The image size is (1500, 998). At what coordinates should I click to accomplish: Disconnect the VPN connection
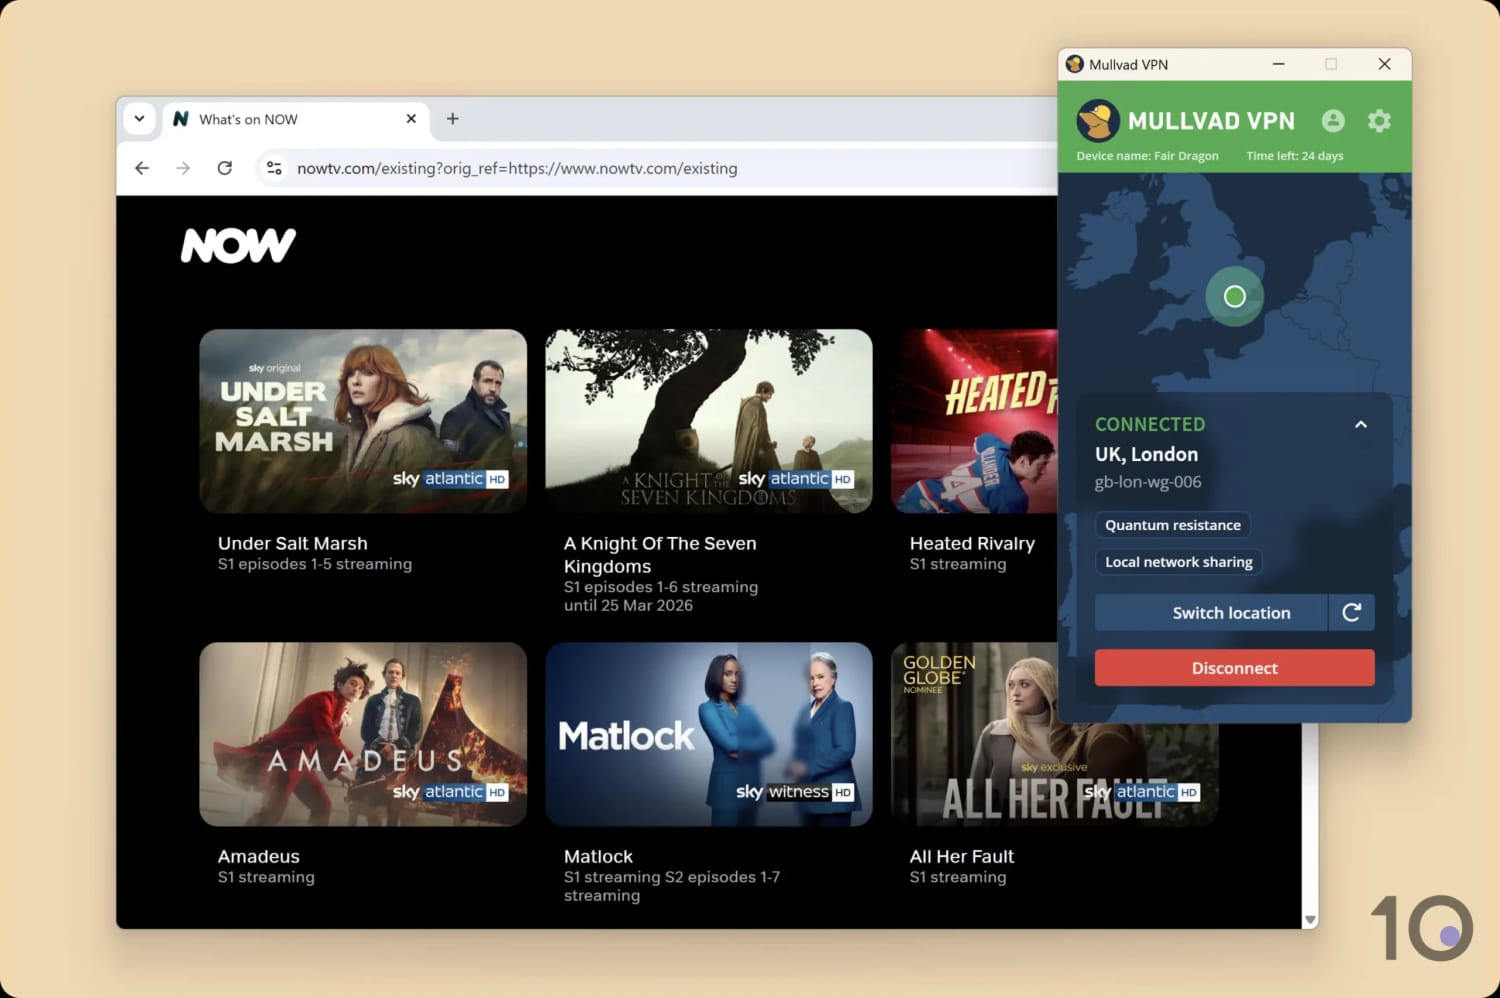[1234, 667]
